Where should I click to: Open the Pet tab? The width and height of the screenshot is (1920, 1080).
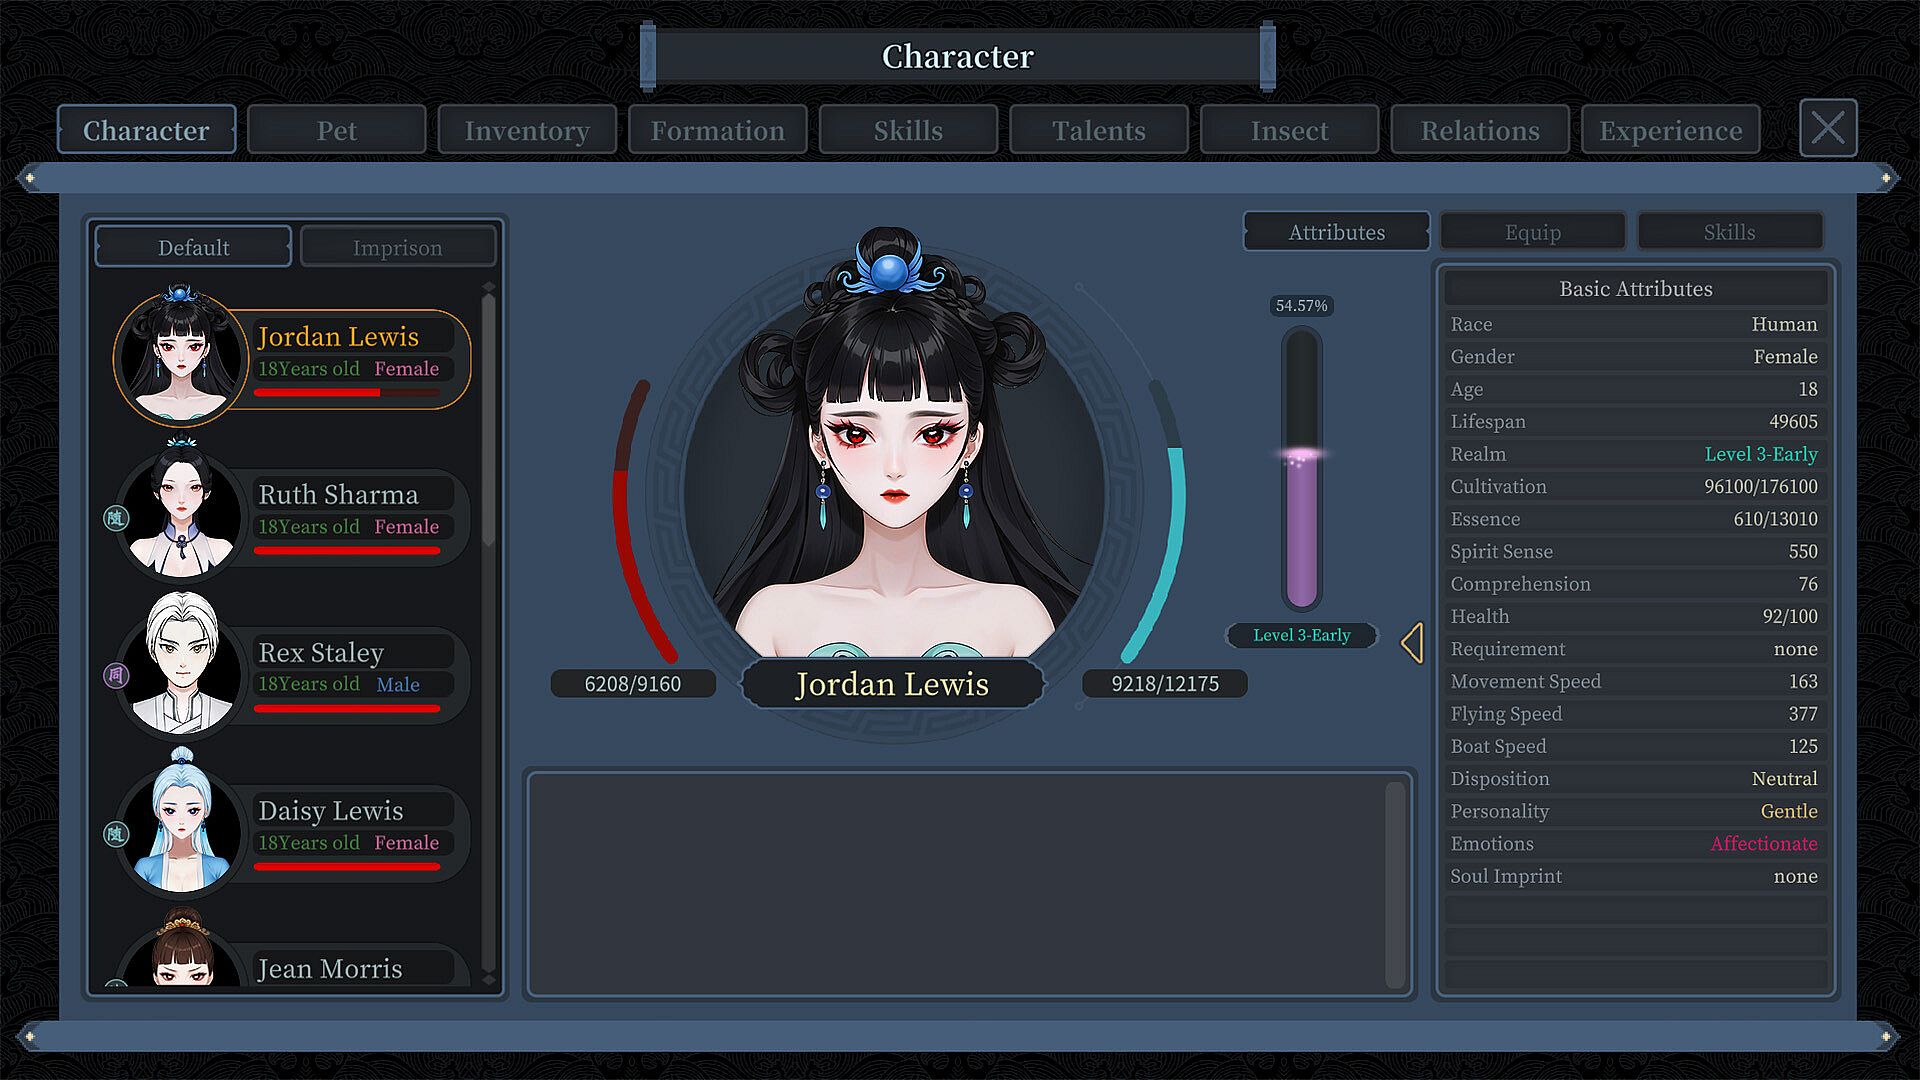click(336, 130)
